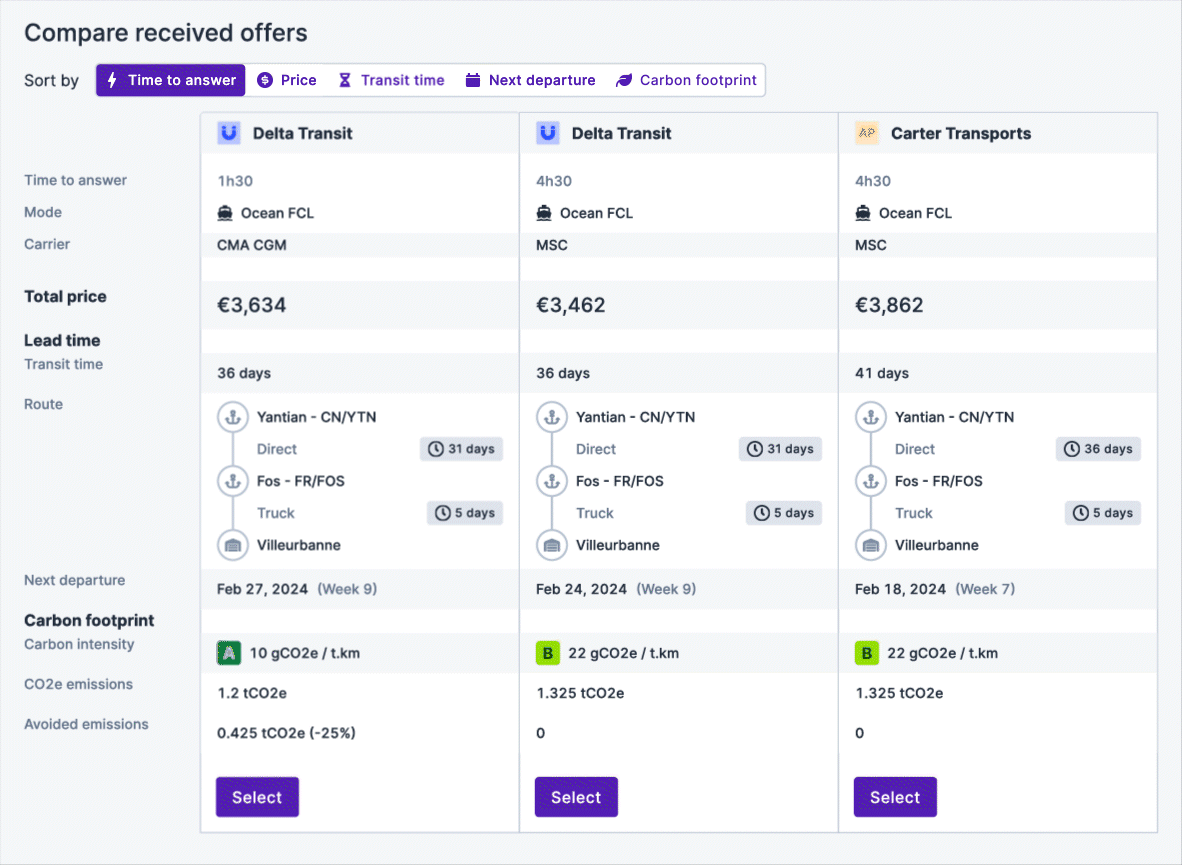This screenshot has height=865, width=1182.
Task: Click the B rating badge in Carter Transports column
Action: pyautogui.click(x=866, y=653)
